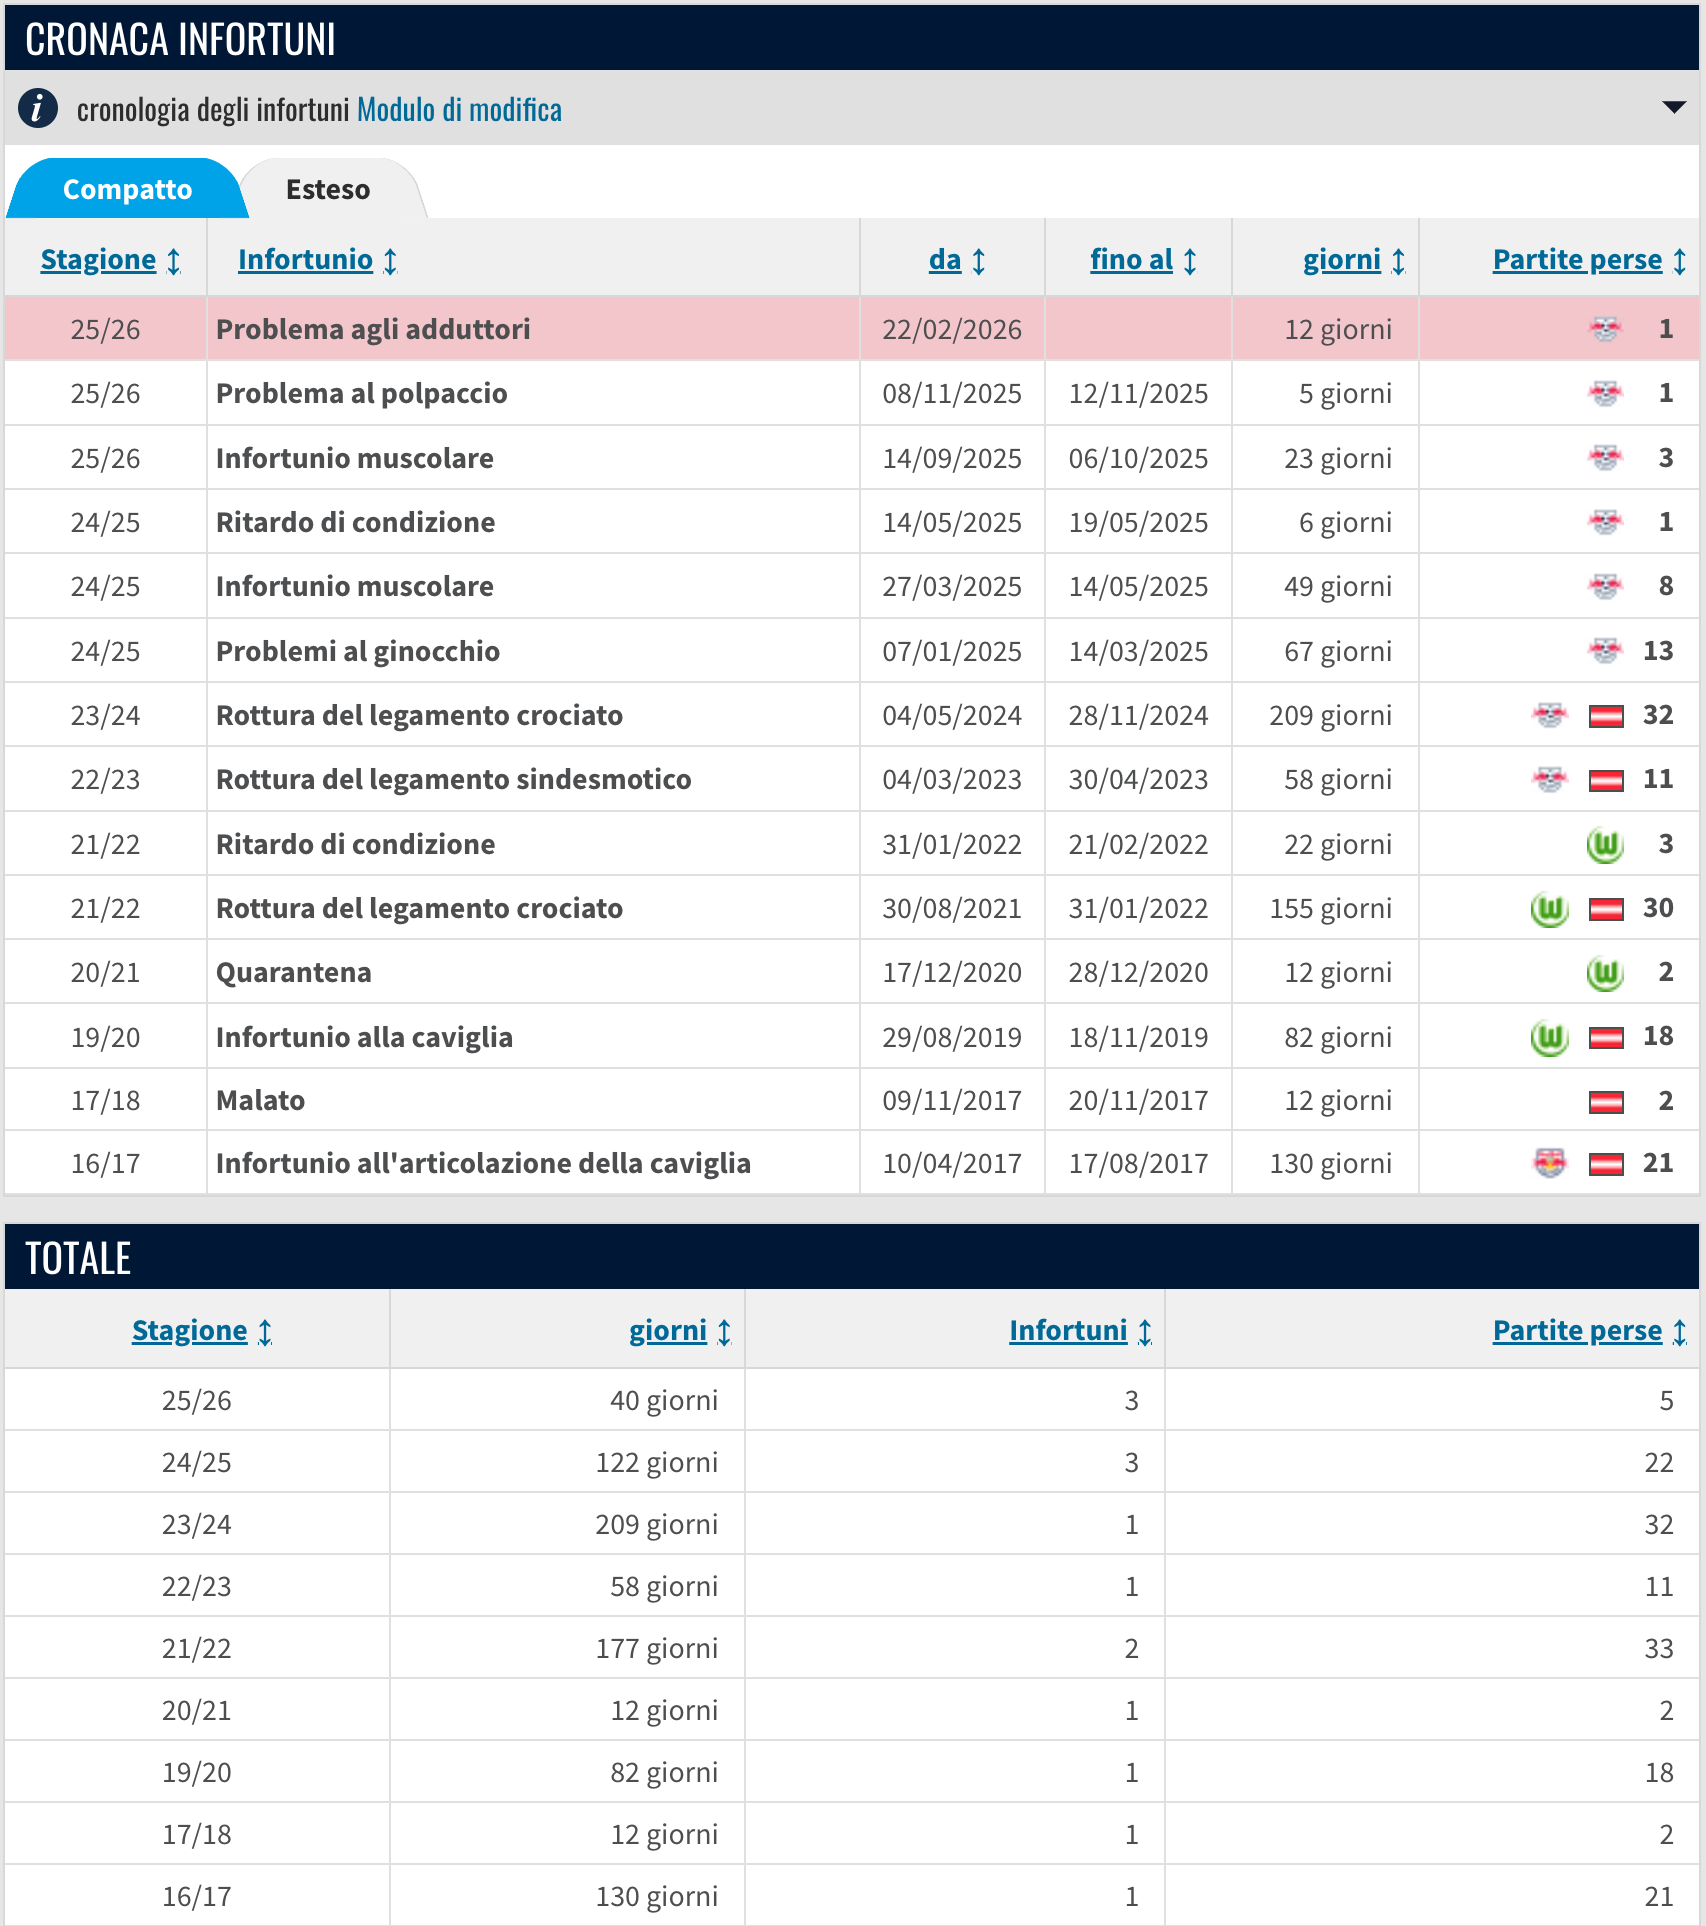Click Austria flag in Malato row

pos(1606,1101)
